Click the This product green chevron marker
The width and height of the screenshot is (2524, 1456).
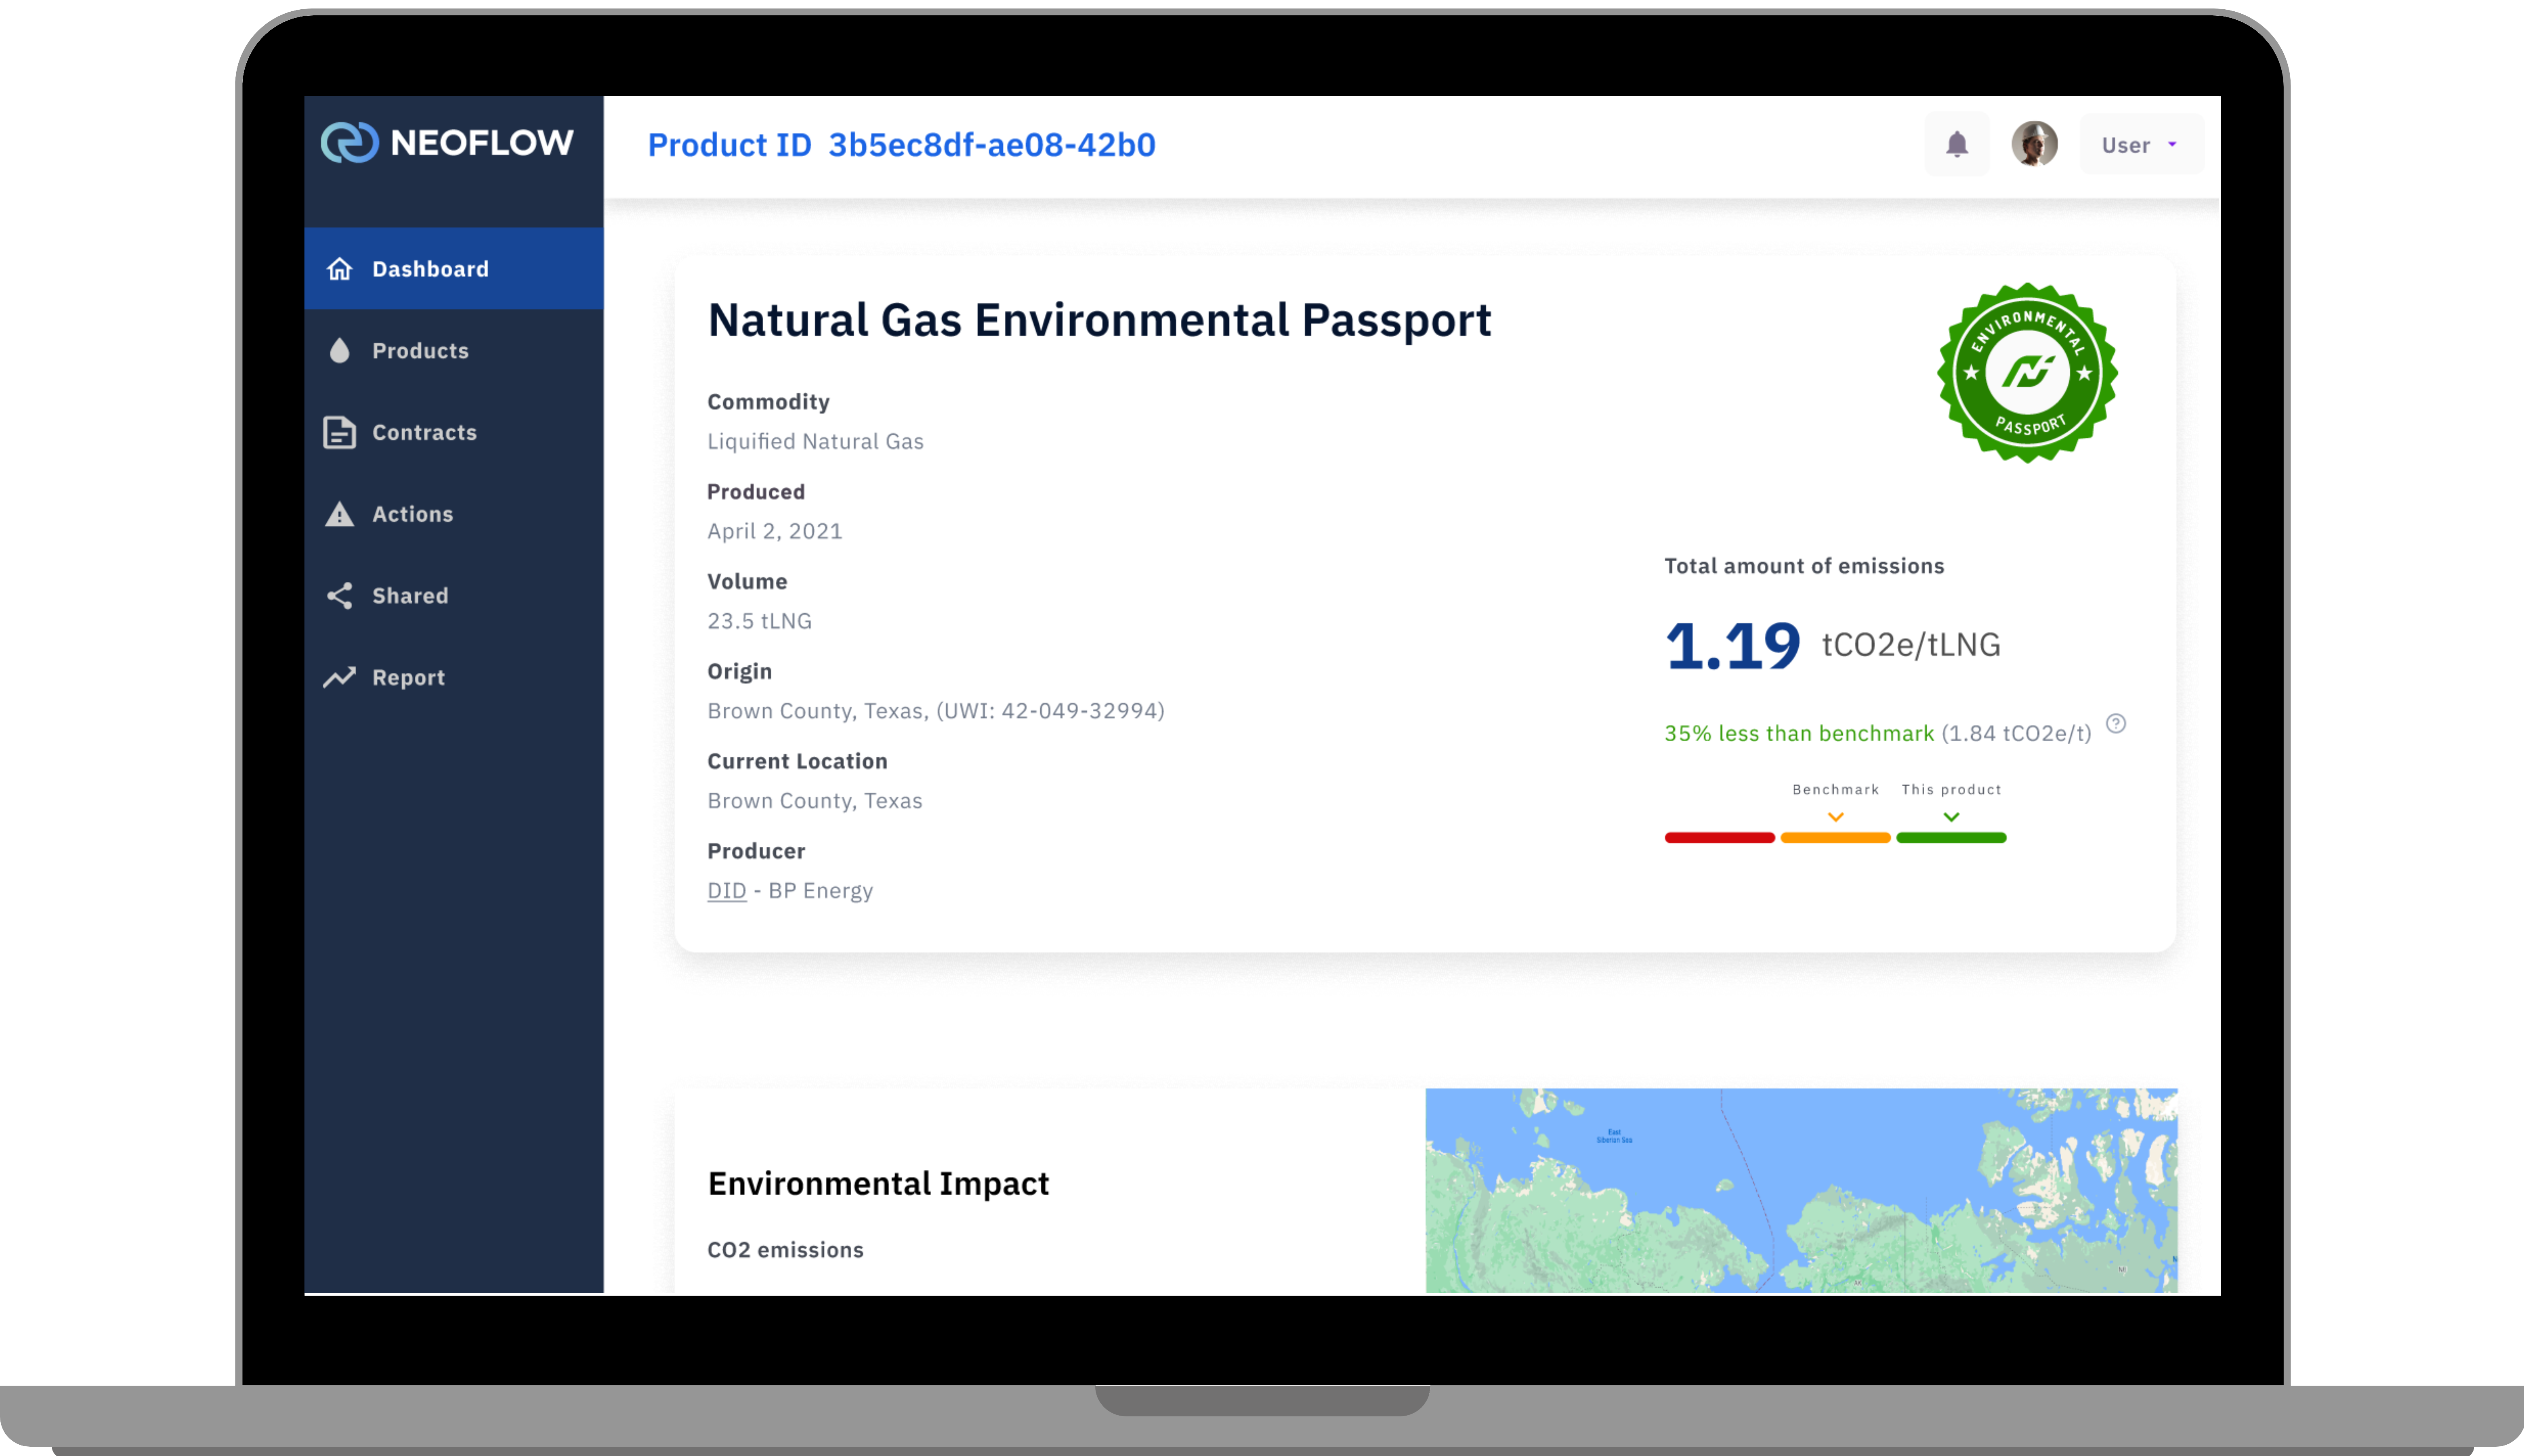pos(1951,817)
